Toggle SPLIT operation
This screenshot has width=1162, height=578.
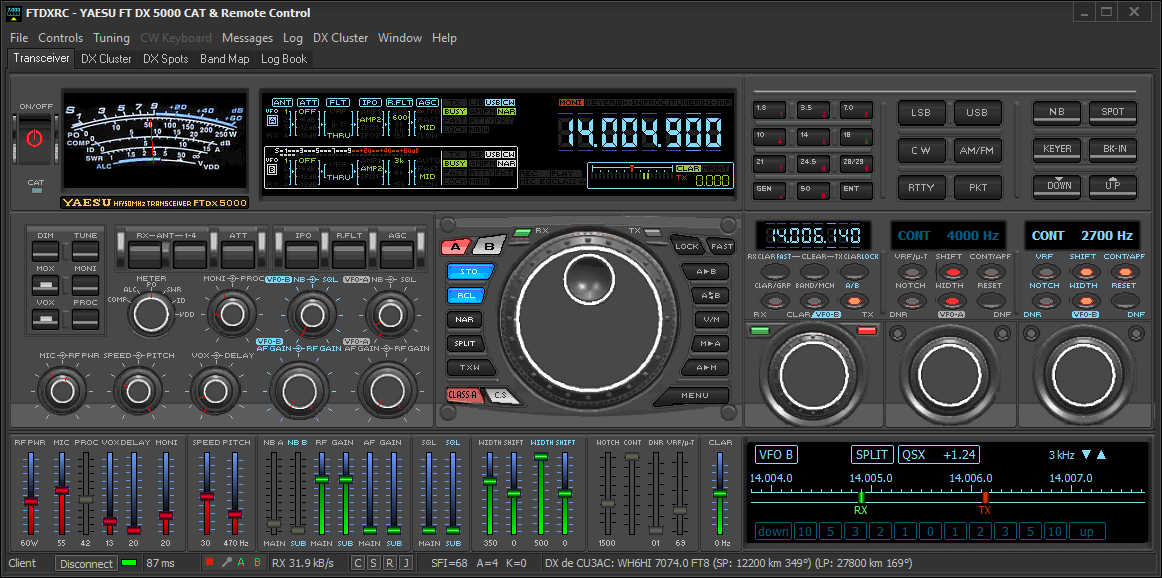[468, 343]
